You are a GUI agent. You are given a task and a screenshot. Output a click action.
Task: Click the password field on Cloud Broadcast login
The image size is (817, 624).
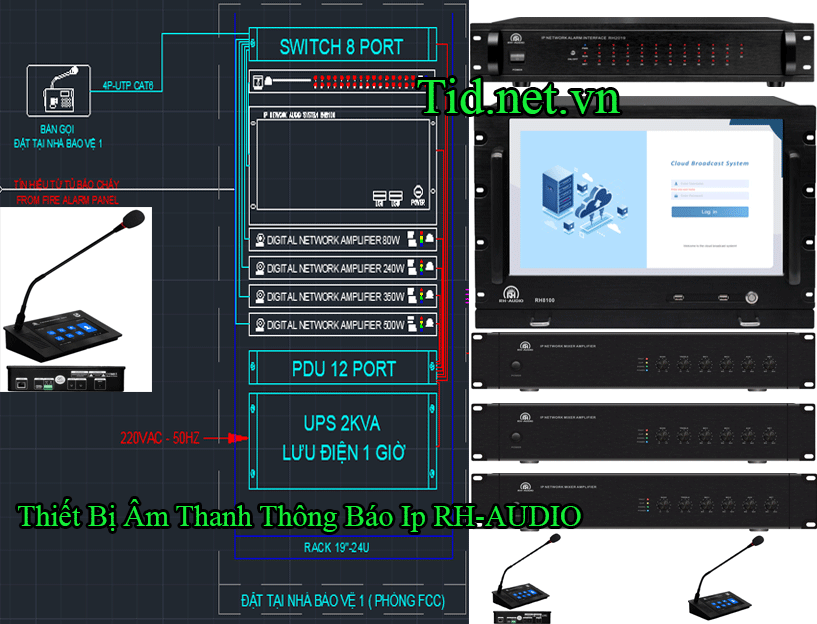[x=709, y=196]
